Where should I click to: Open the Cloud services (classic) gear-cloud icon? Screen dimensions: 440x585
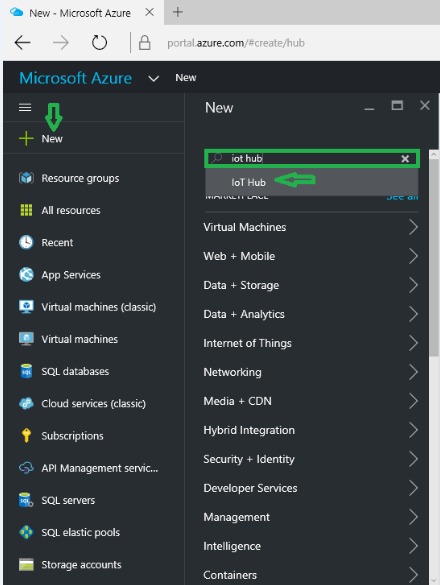pyautogui.click(x=26, y=403)
